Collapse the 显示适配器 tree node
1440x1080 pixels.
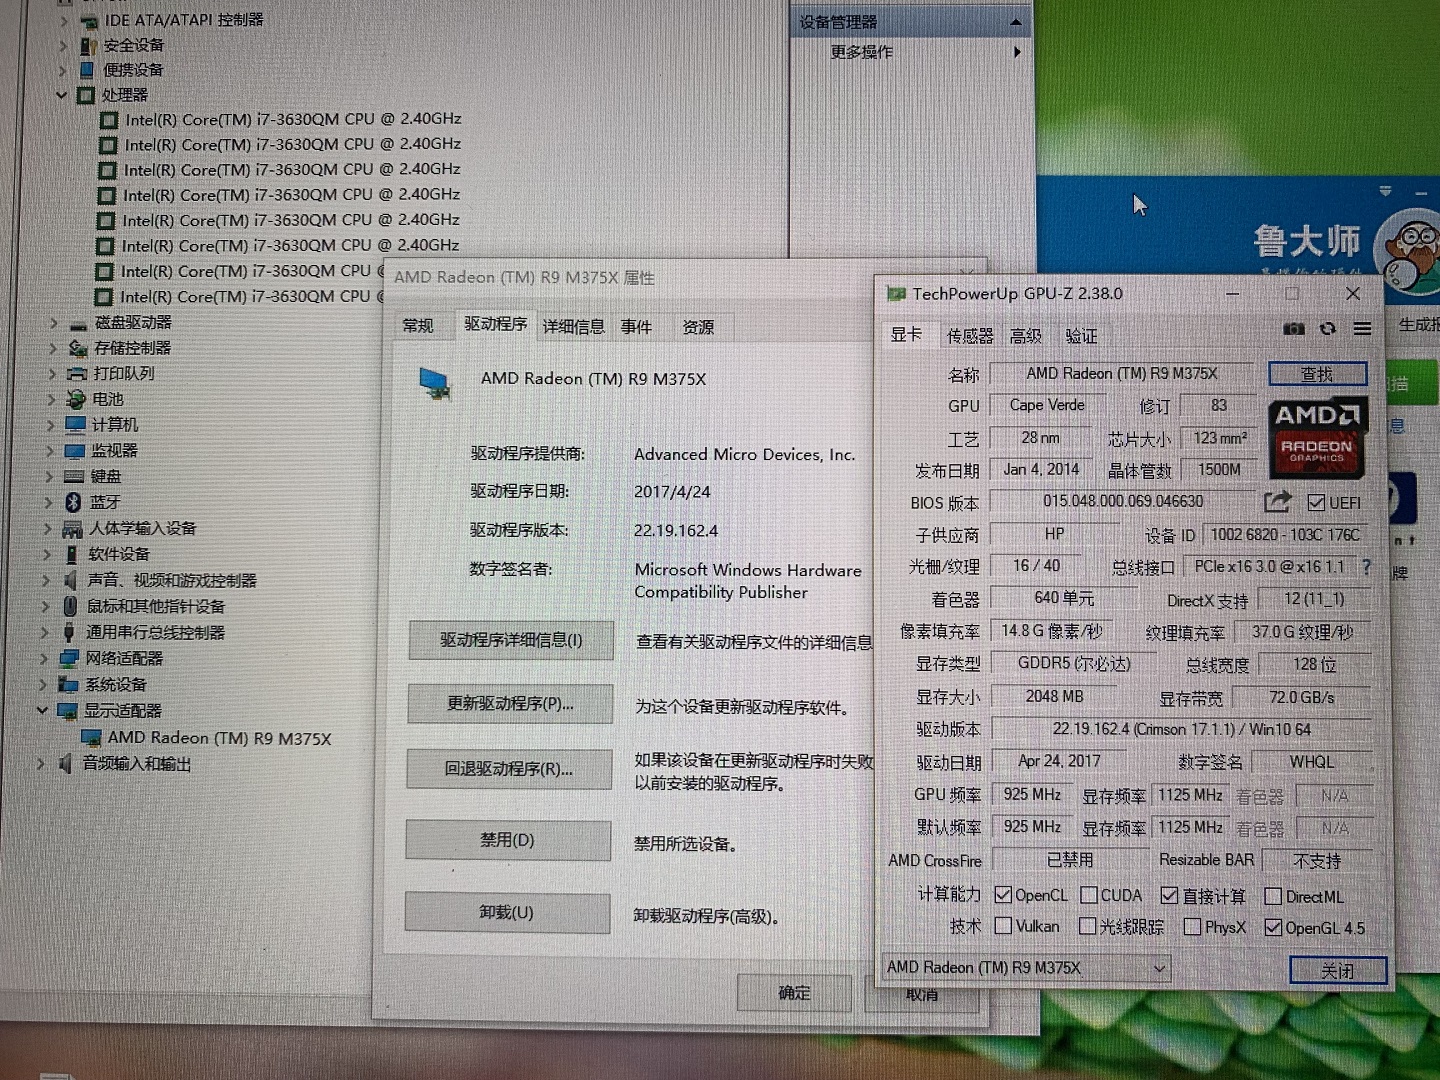click(42, 710)
